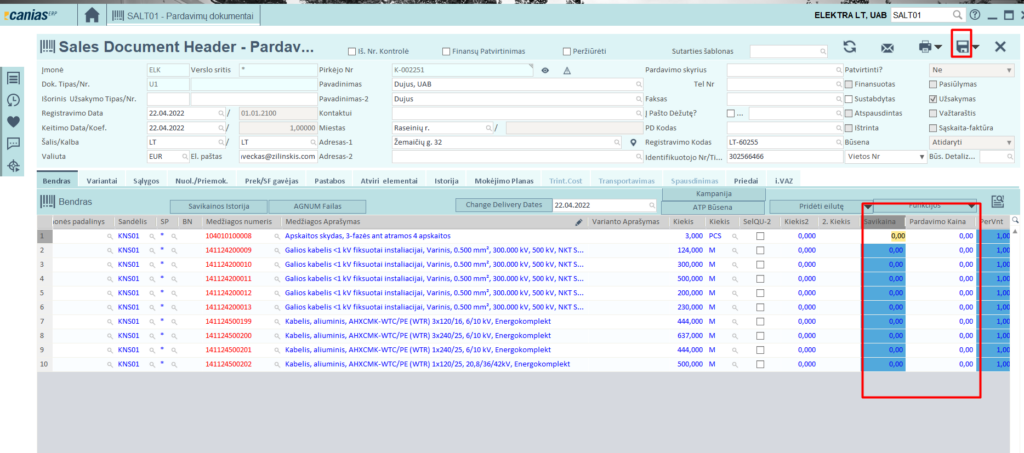The image size is (1024, 453).
Task: Enable the Iš. Nr. Kontrolė checkbox
Action: [x=351, y=51]
